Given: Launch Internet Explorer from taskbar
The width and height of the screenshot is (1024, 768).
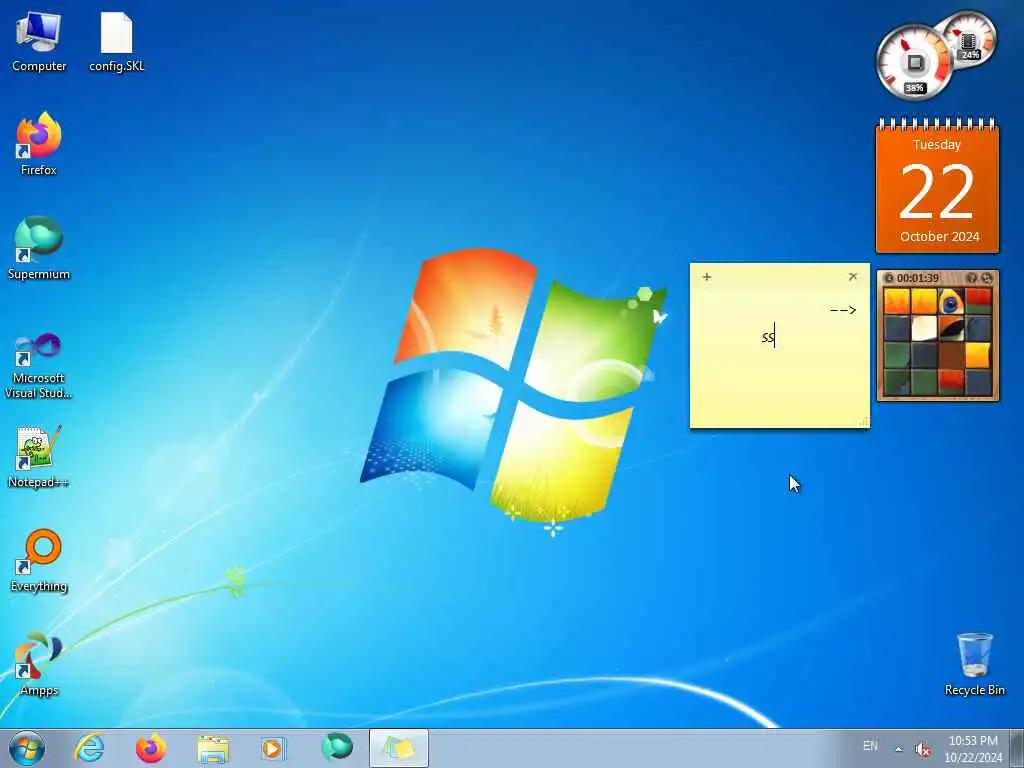Looking at the screenshot, I should pos(89,748).
